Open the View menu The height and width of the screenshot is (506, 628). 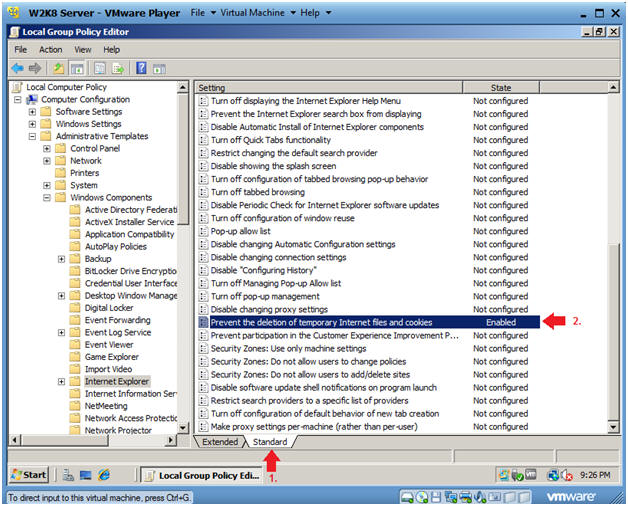[x=83, y=50]
